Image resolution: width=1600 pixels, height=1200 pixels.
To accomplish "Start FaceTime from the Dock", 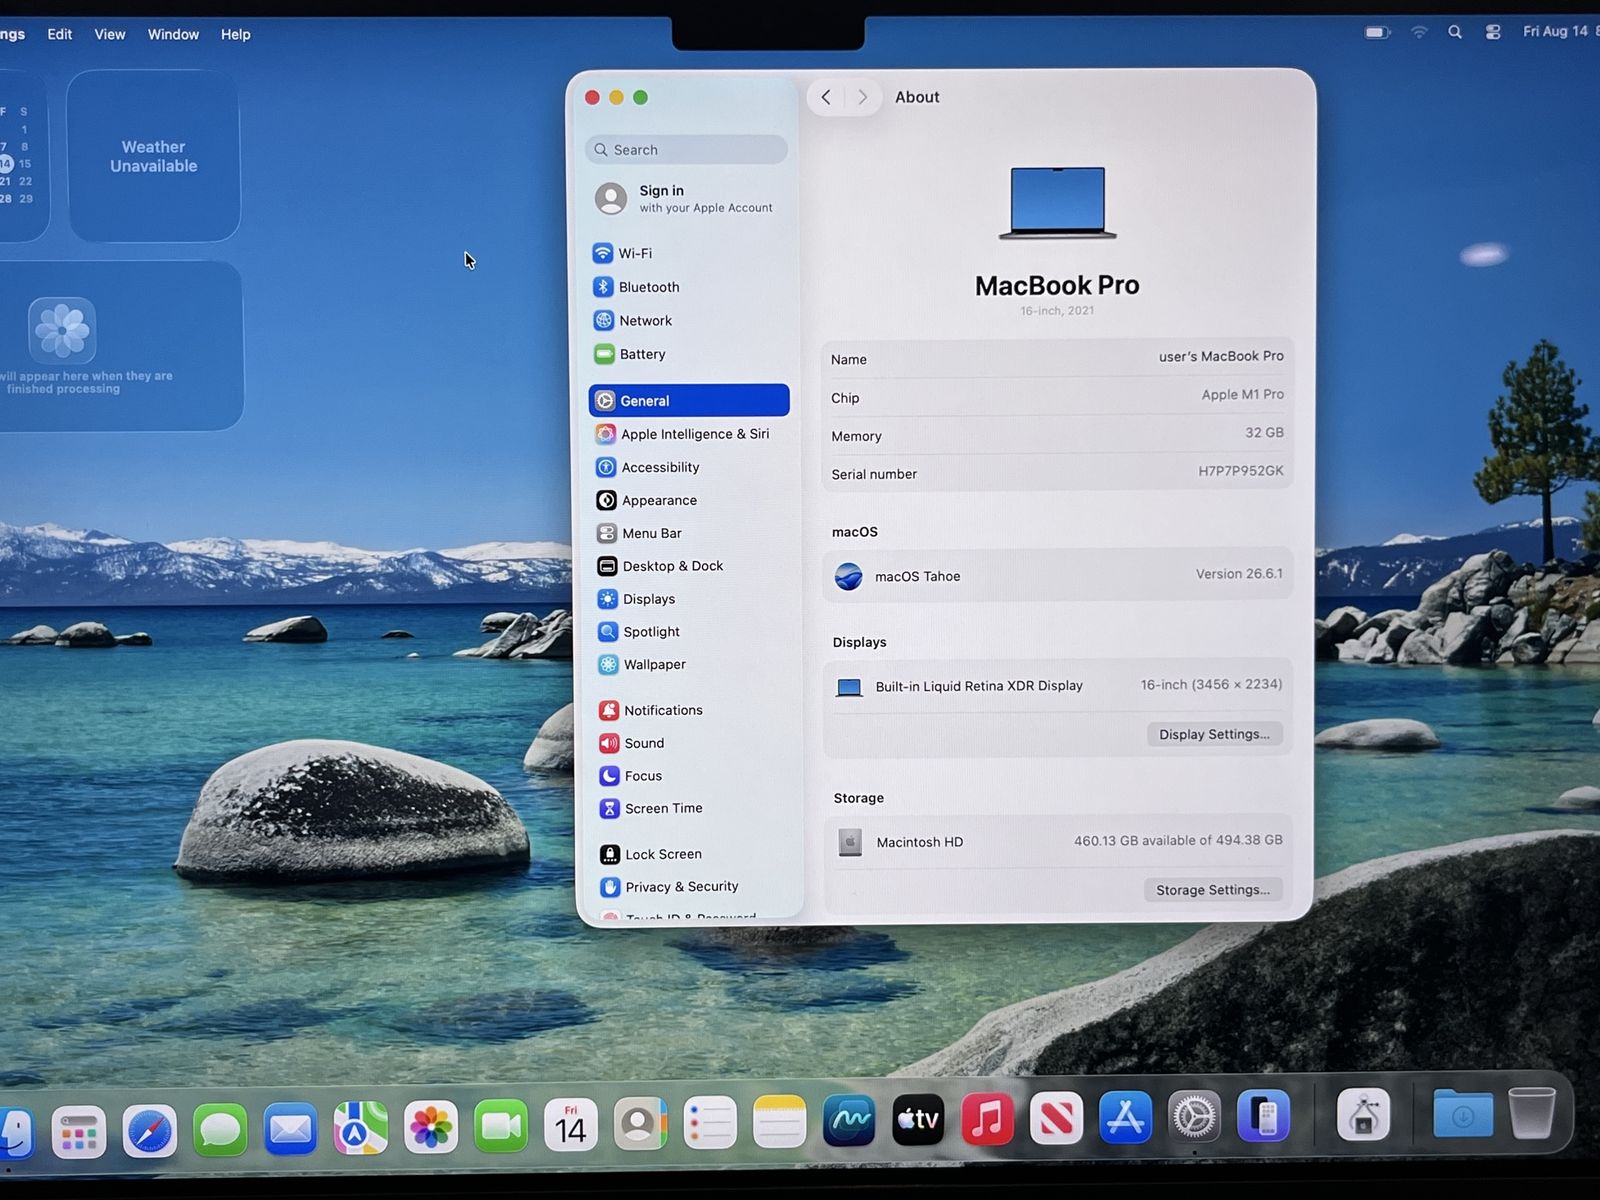I will 501,1127.
